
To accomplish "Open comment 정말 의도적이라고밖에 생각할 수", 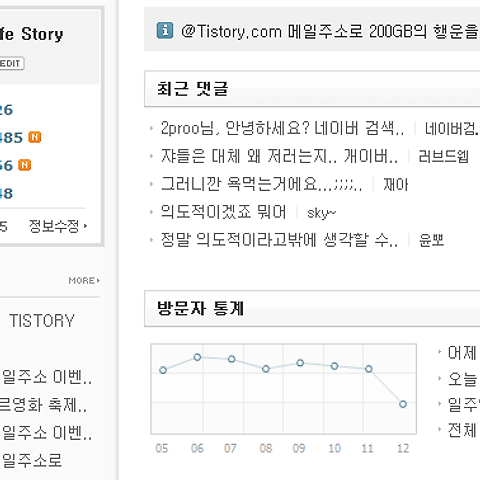I will point(279,240).
